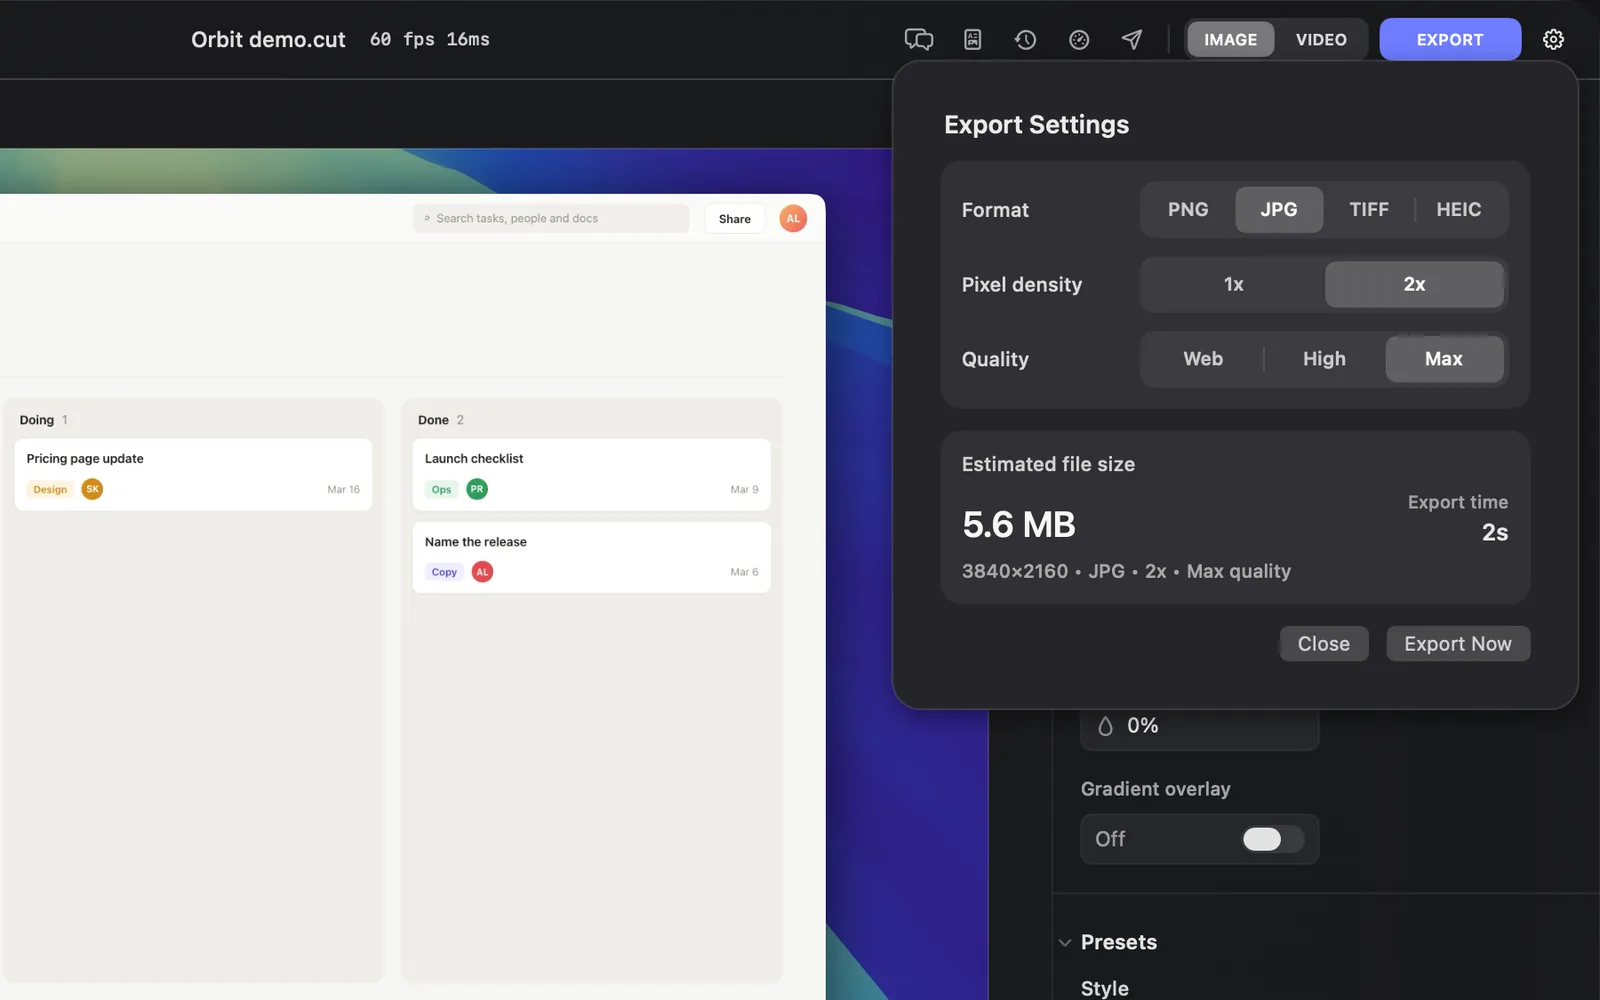Set quality to High
This screenshot has width=1600, height=1000.
pos(1324,359)
